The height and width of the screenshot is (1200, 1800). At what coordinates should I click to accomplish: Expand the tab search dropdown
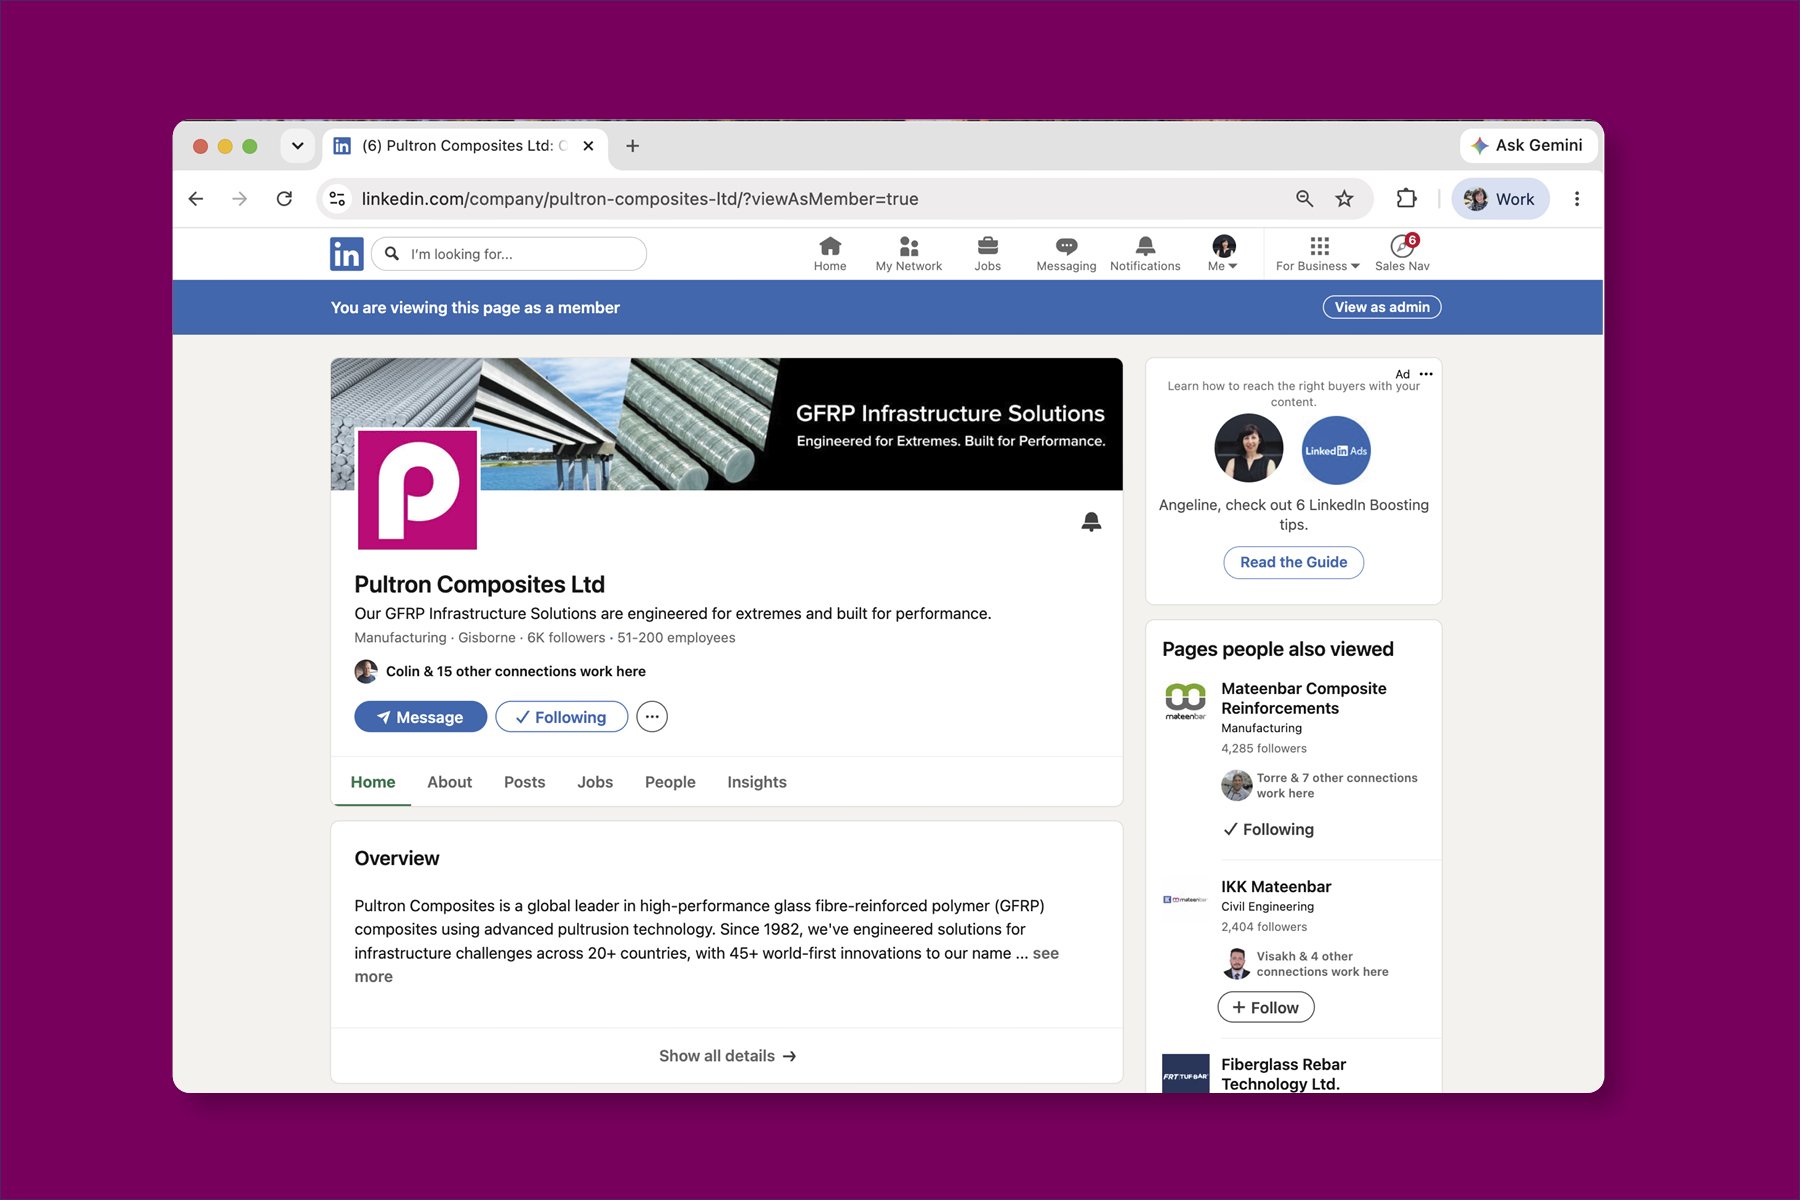click(x=297, y=146)
